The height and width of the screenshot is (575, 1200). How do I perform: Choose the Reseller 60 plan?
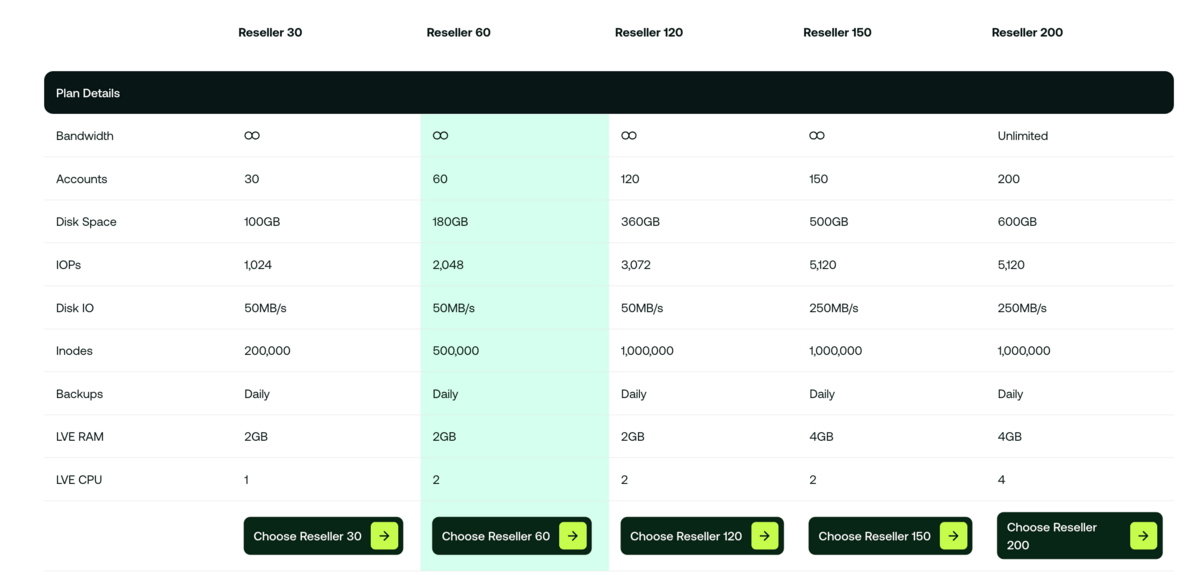tap(512, 536)
